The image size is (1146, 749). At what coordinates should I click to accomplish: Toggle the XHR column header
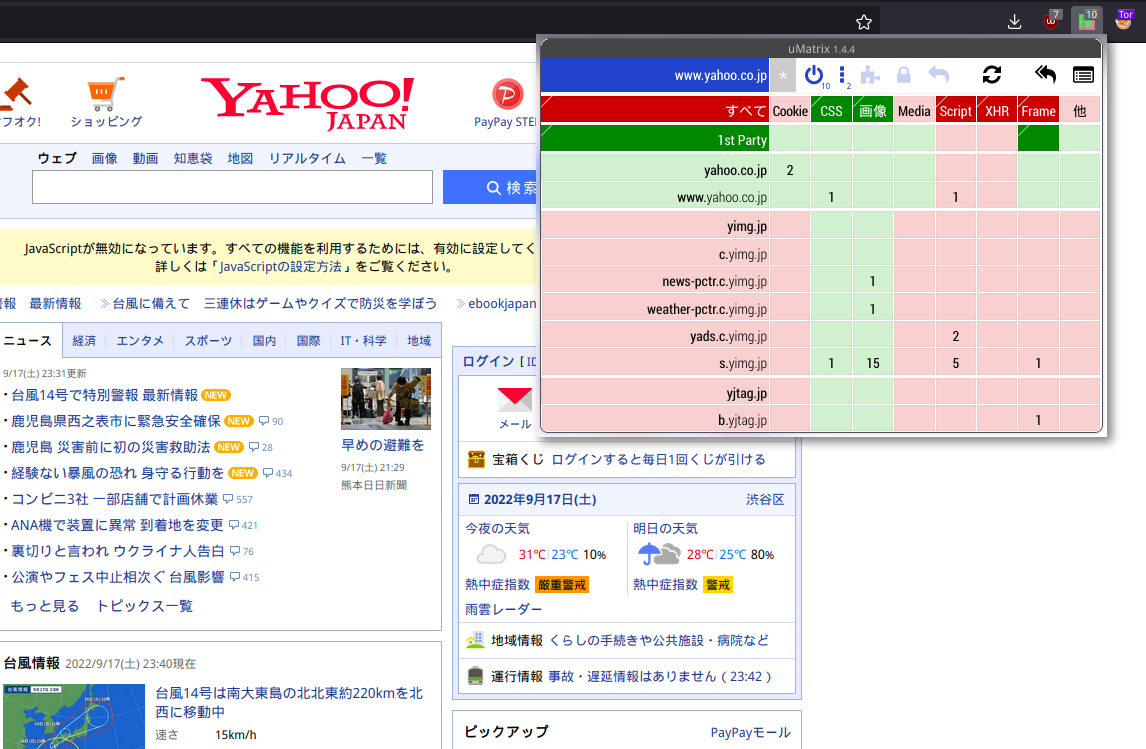click(997, 110)
